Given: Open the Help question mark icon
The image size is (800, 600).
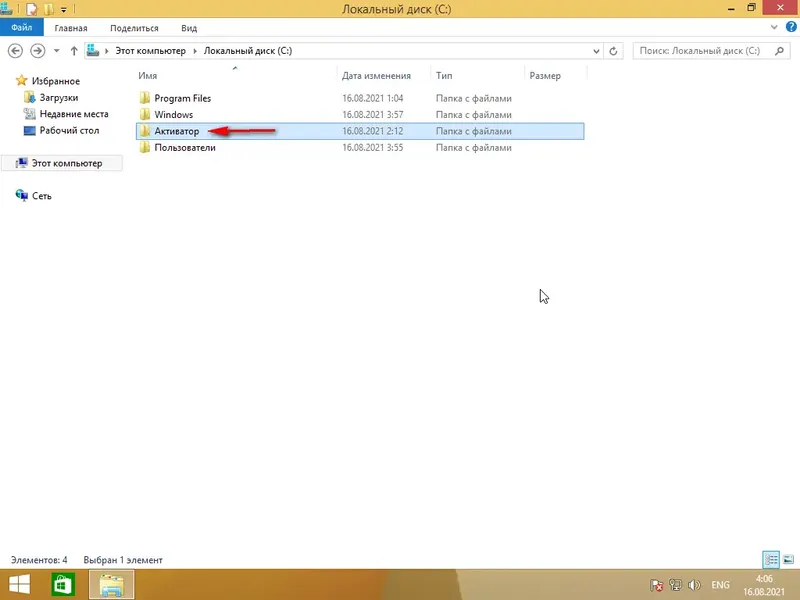Looking at the screenshot, I should 791,27.
